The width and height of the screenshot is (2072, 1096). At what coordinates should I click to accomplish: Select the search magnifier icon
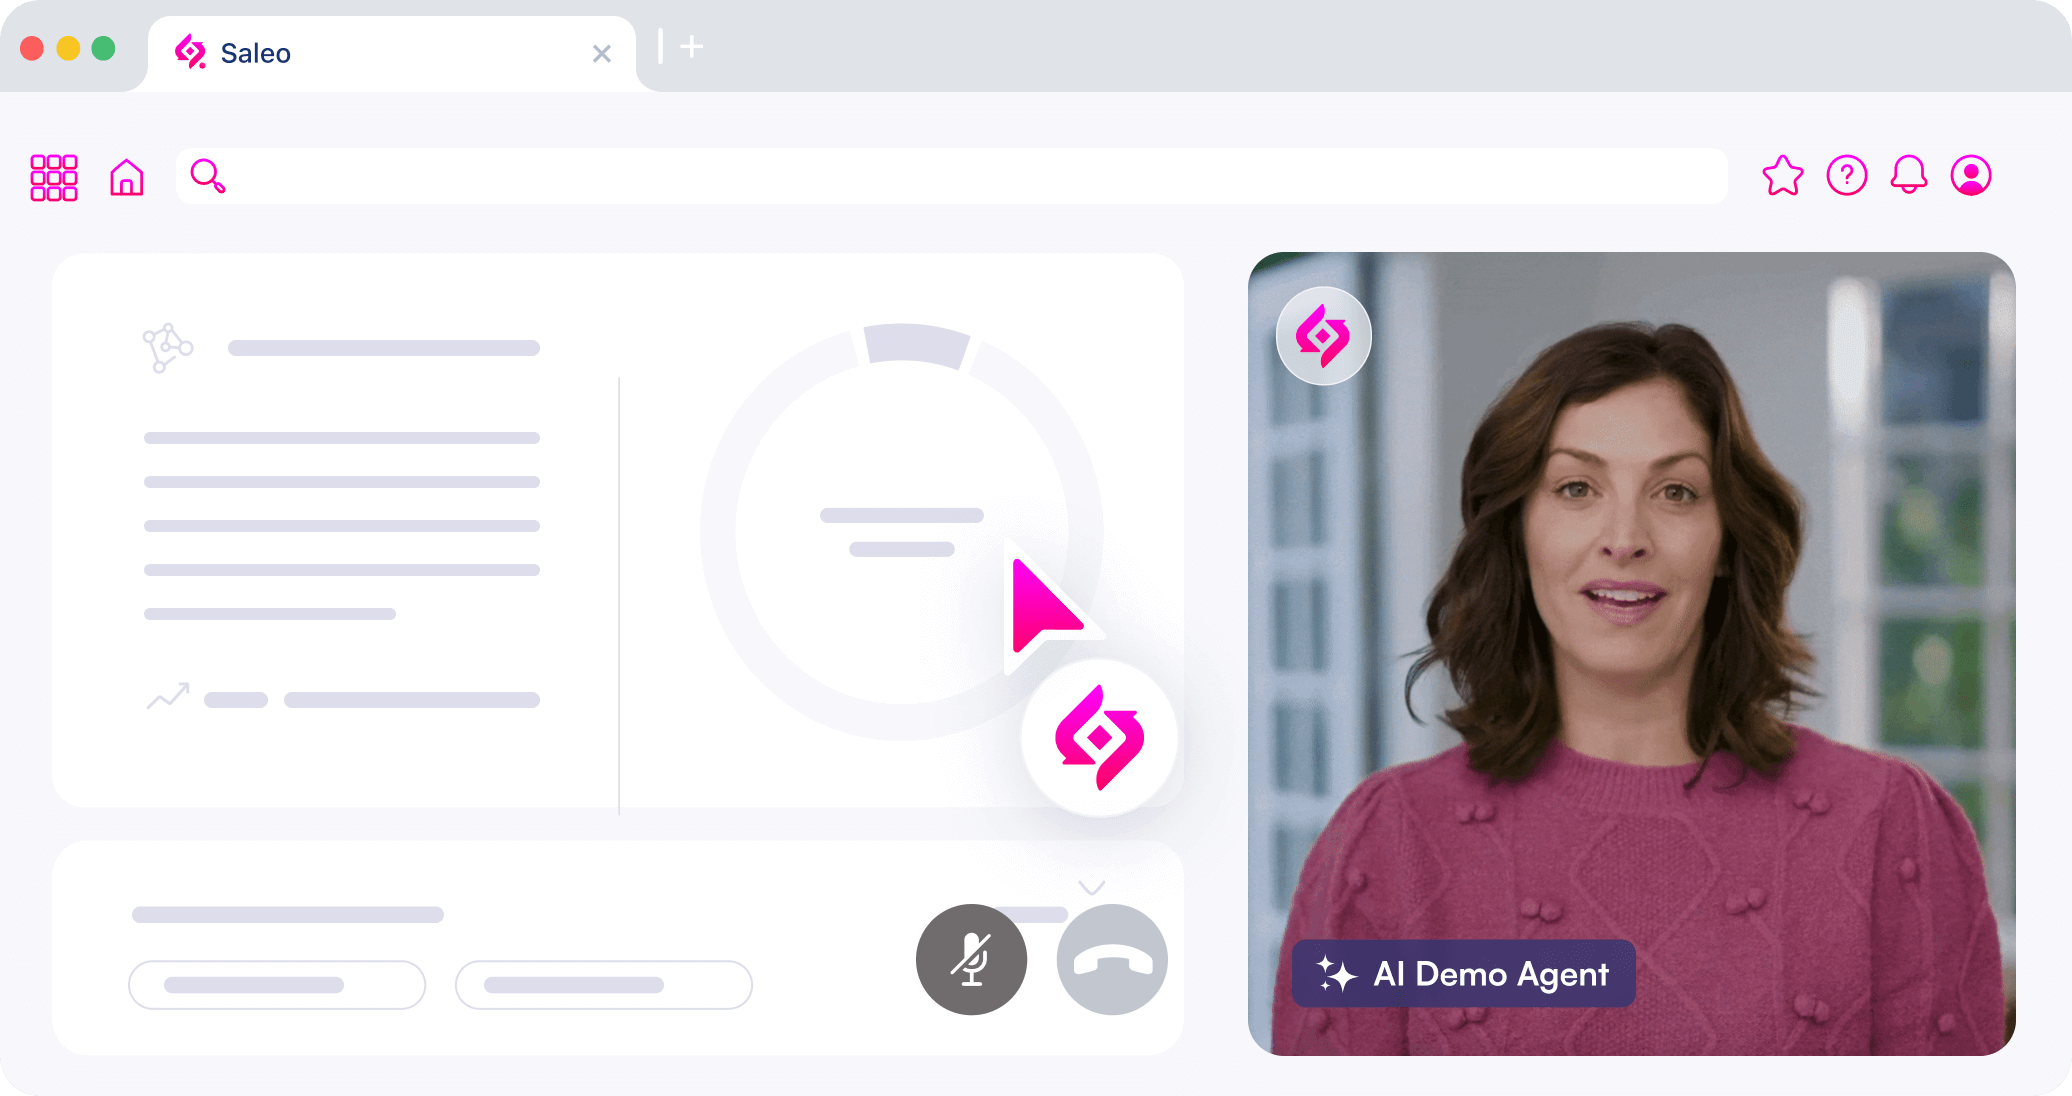pos(207,176)
